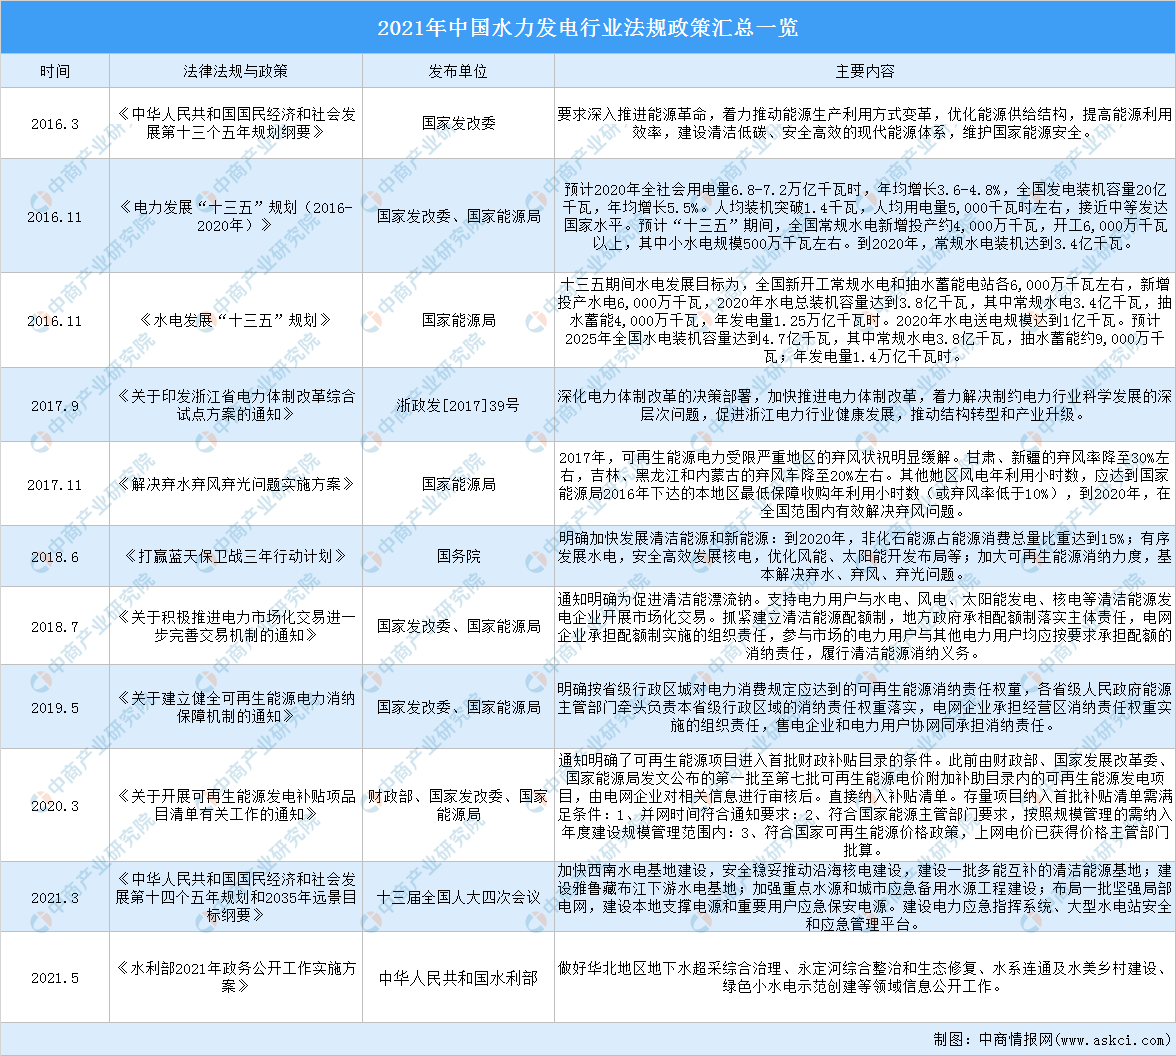Select the 《水电发展"十三五"规划》 policy cell

point(236,321)
